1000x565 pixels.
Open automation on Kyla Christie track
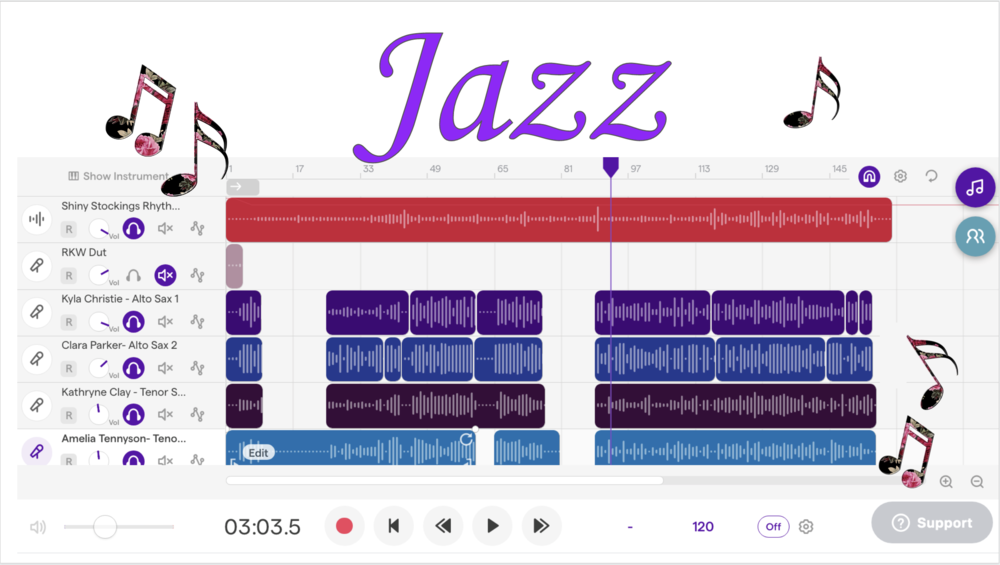[198, 321]
